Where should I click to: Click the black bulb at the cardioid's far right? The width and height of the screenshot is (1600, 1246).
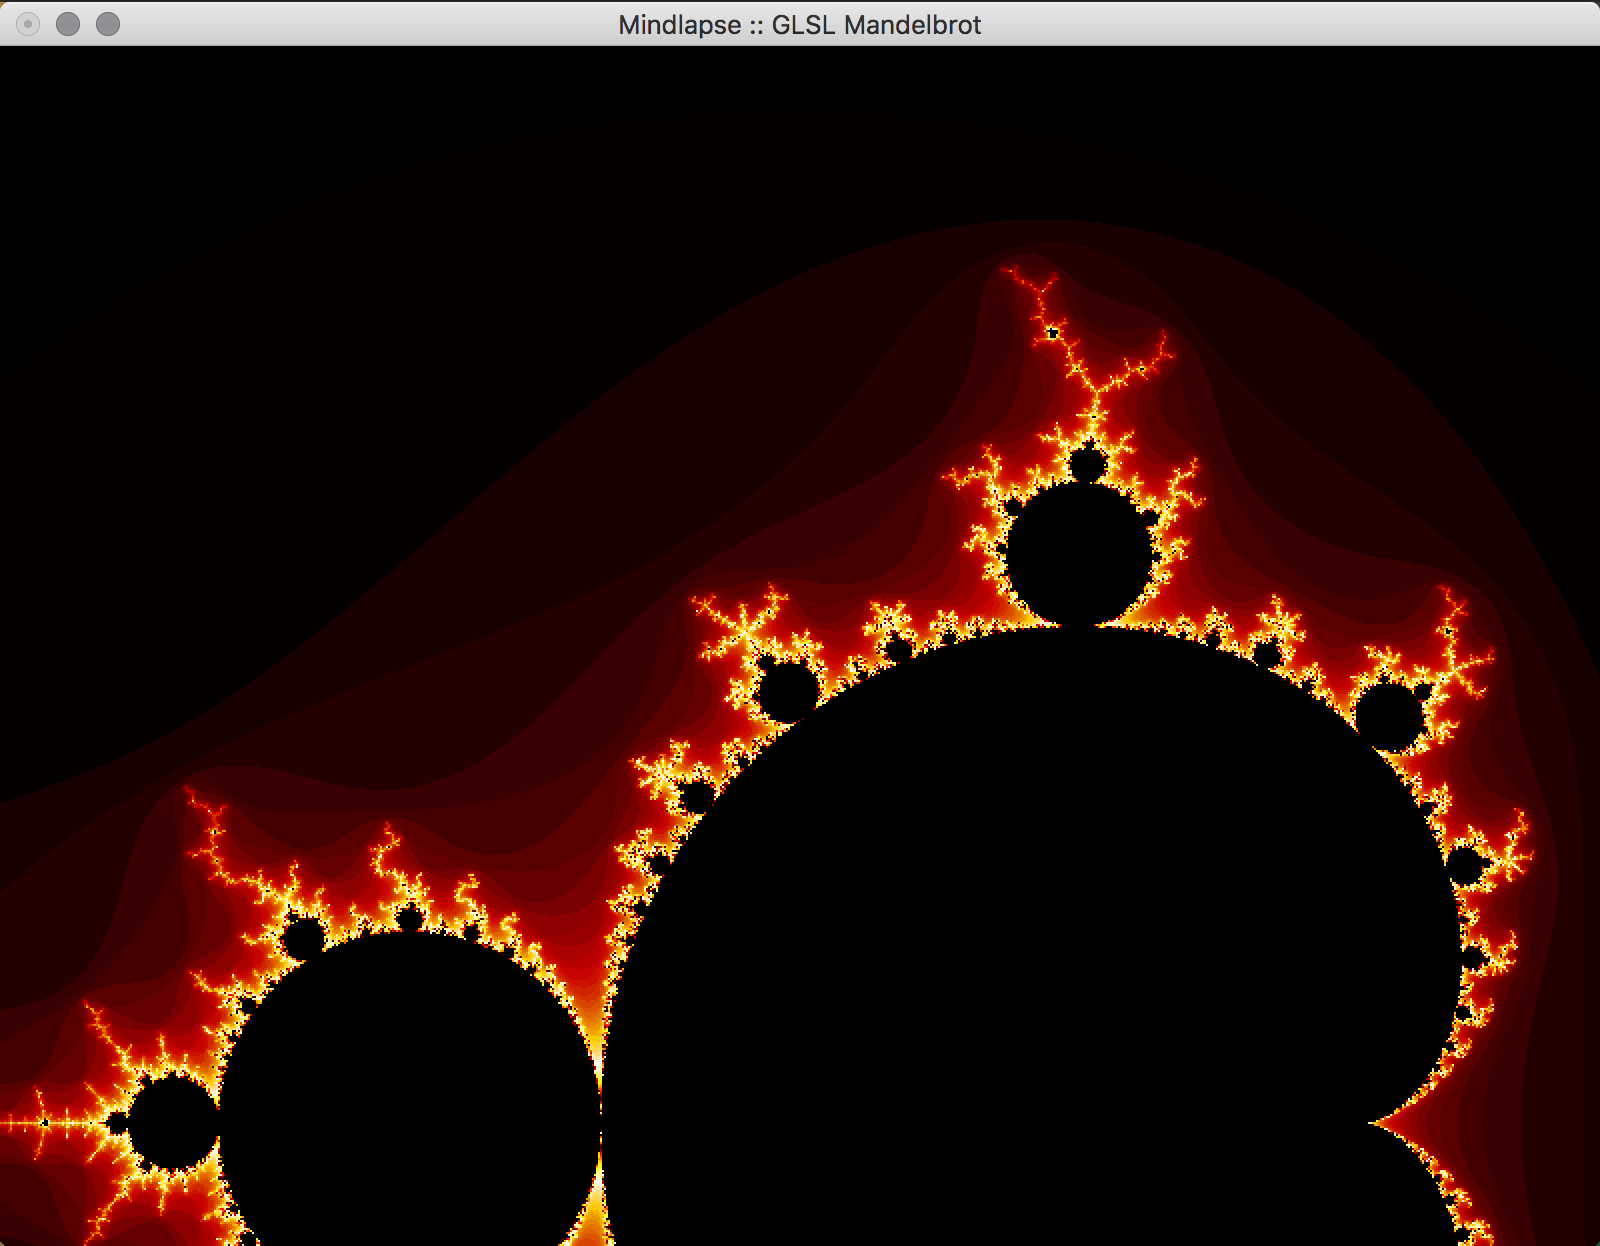[x=1465, y=865]
